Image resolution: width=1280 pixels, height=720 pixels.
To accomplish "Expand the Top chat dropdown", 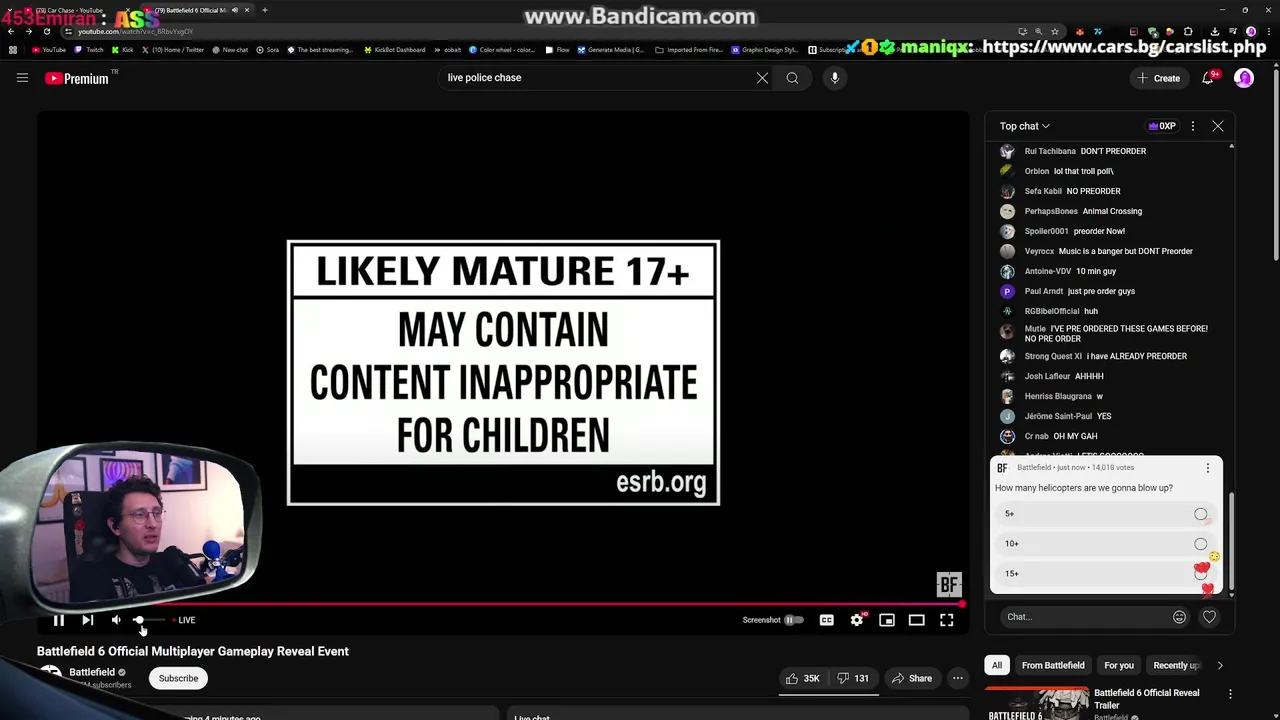I will 1025,126.
